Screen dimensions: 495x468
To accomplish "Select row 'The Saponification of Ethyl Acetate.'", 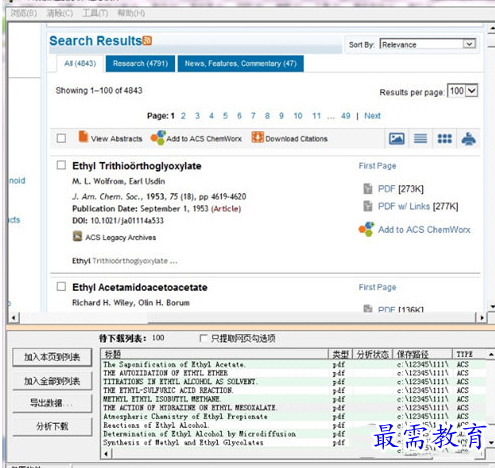I will (293, 364).
